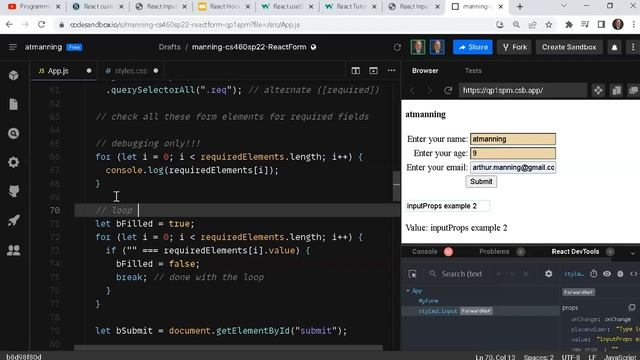Open Chrome extensions puzzle icon

[569, 25]
